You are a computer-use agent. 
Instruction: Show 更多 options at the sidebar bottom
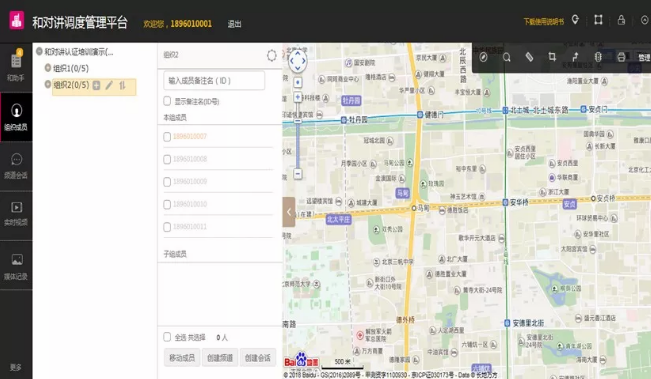point(16,367)
